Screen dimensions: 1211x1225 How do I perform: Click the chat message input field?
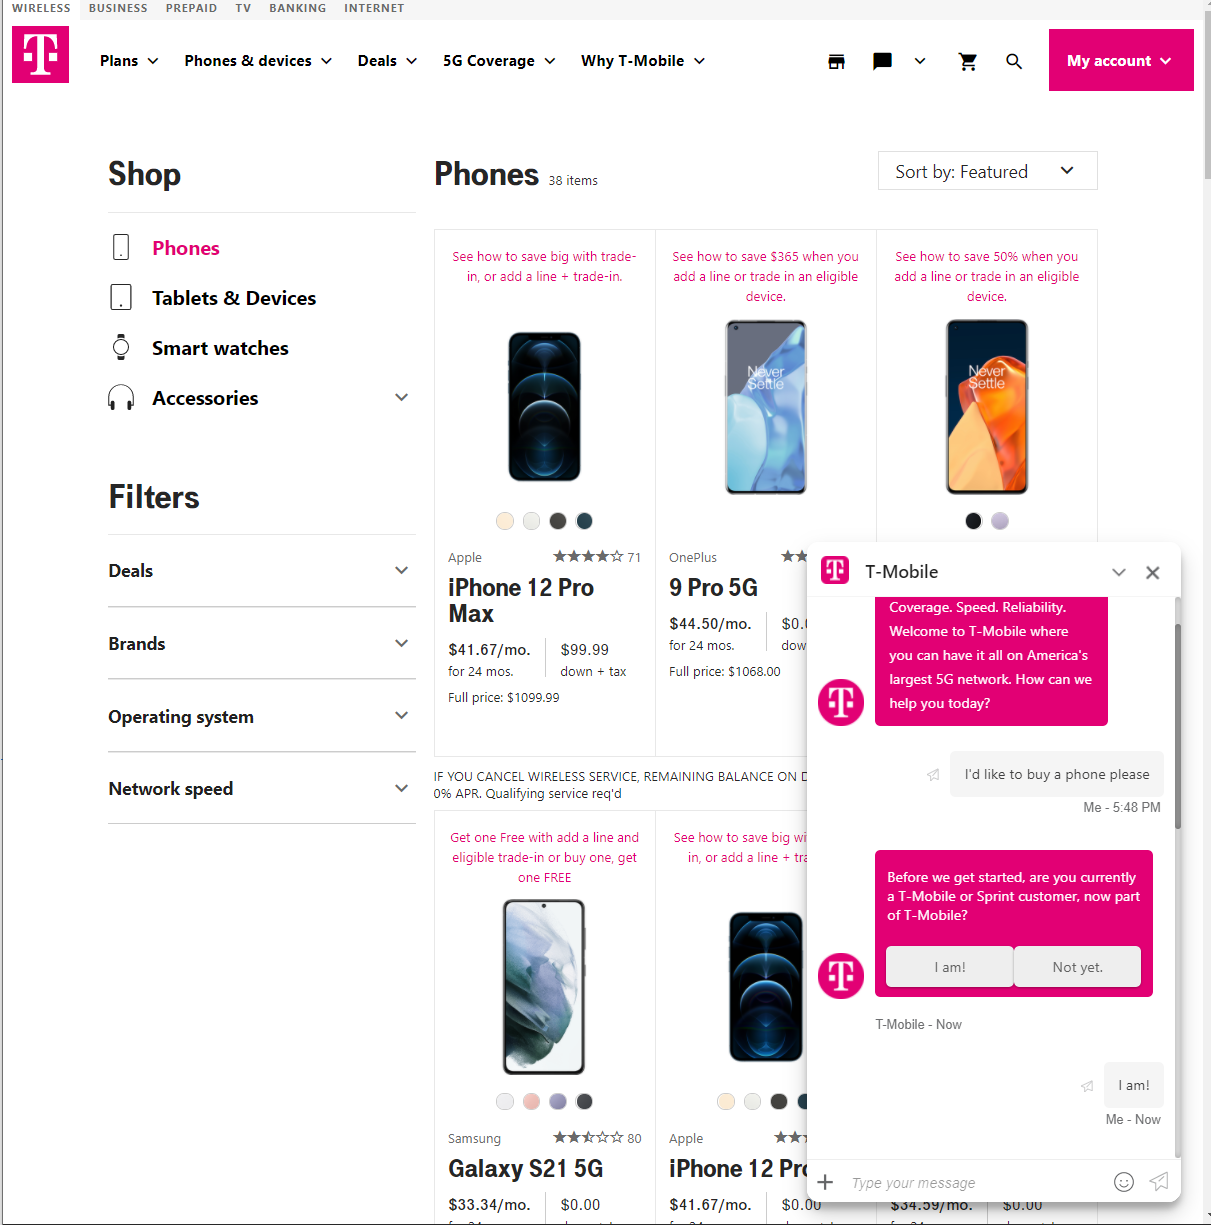[x=975, y=1183]
